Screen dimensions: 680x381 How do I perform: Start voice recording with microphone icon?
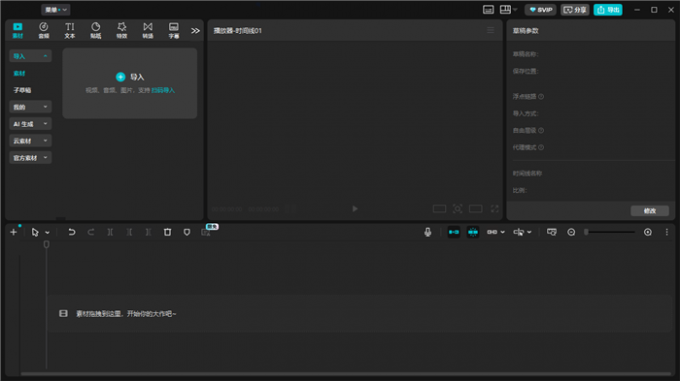(428, 232)
